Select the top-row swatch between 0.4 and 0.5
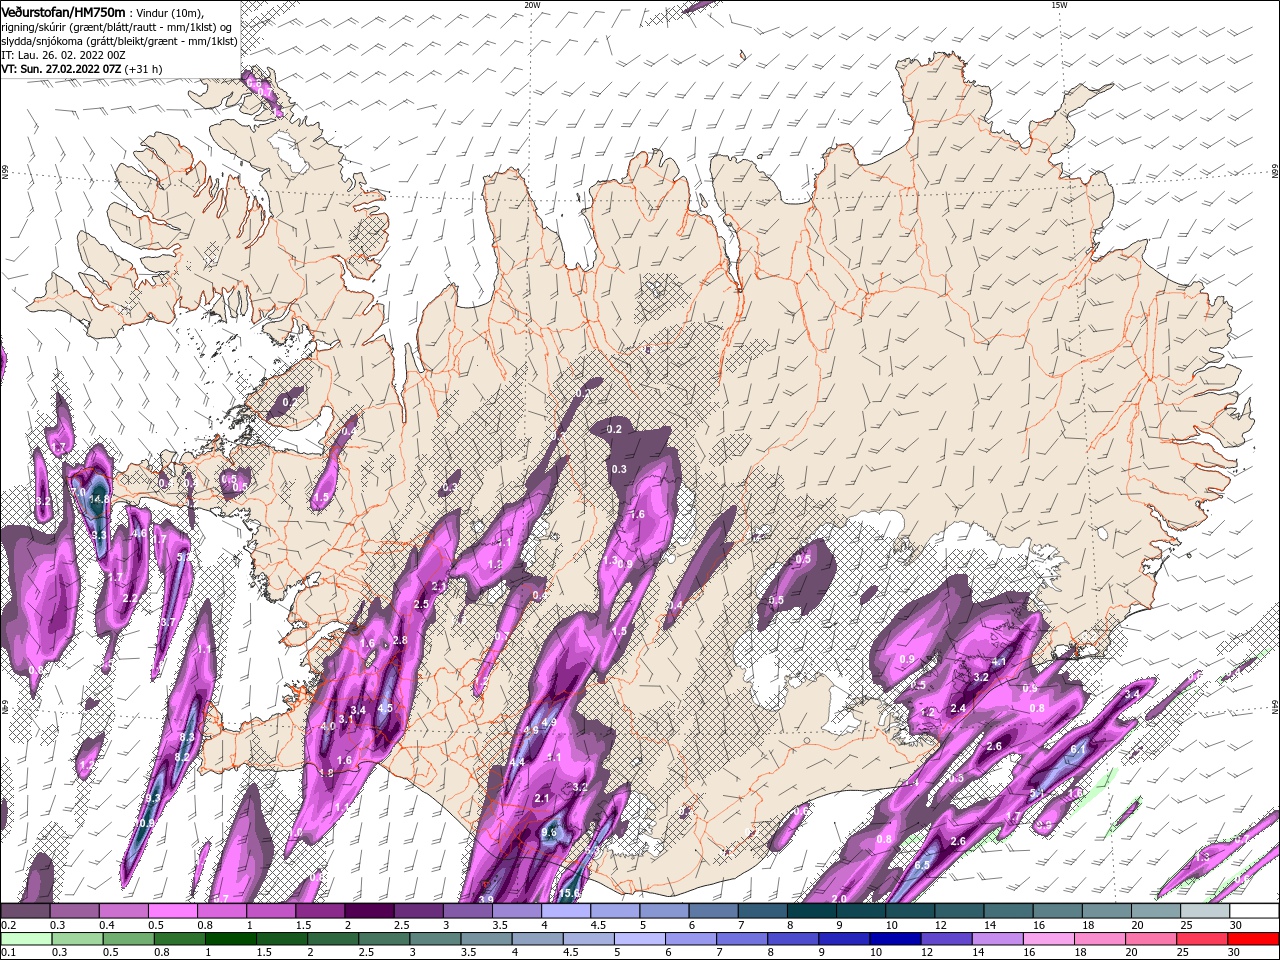 click(x=123, y=911)
